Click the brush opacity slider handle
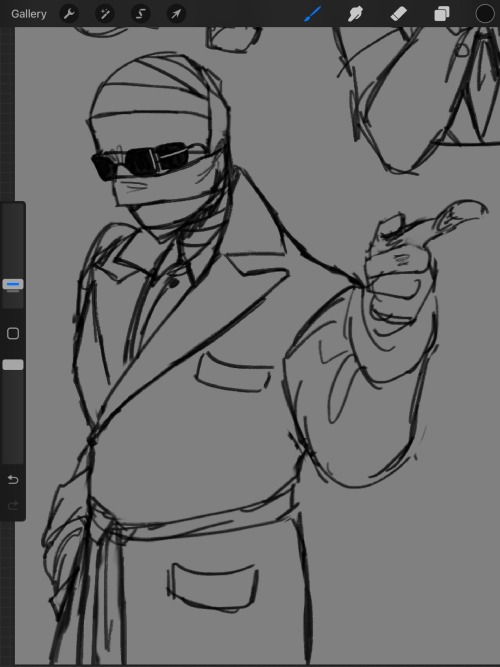This screenshot has height=667, width=500. coord(13,365)
